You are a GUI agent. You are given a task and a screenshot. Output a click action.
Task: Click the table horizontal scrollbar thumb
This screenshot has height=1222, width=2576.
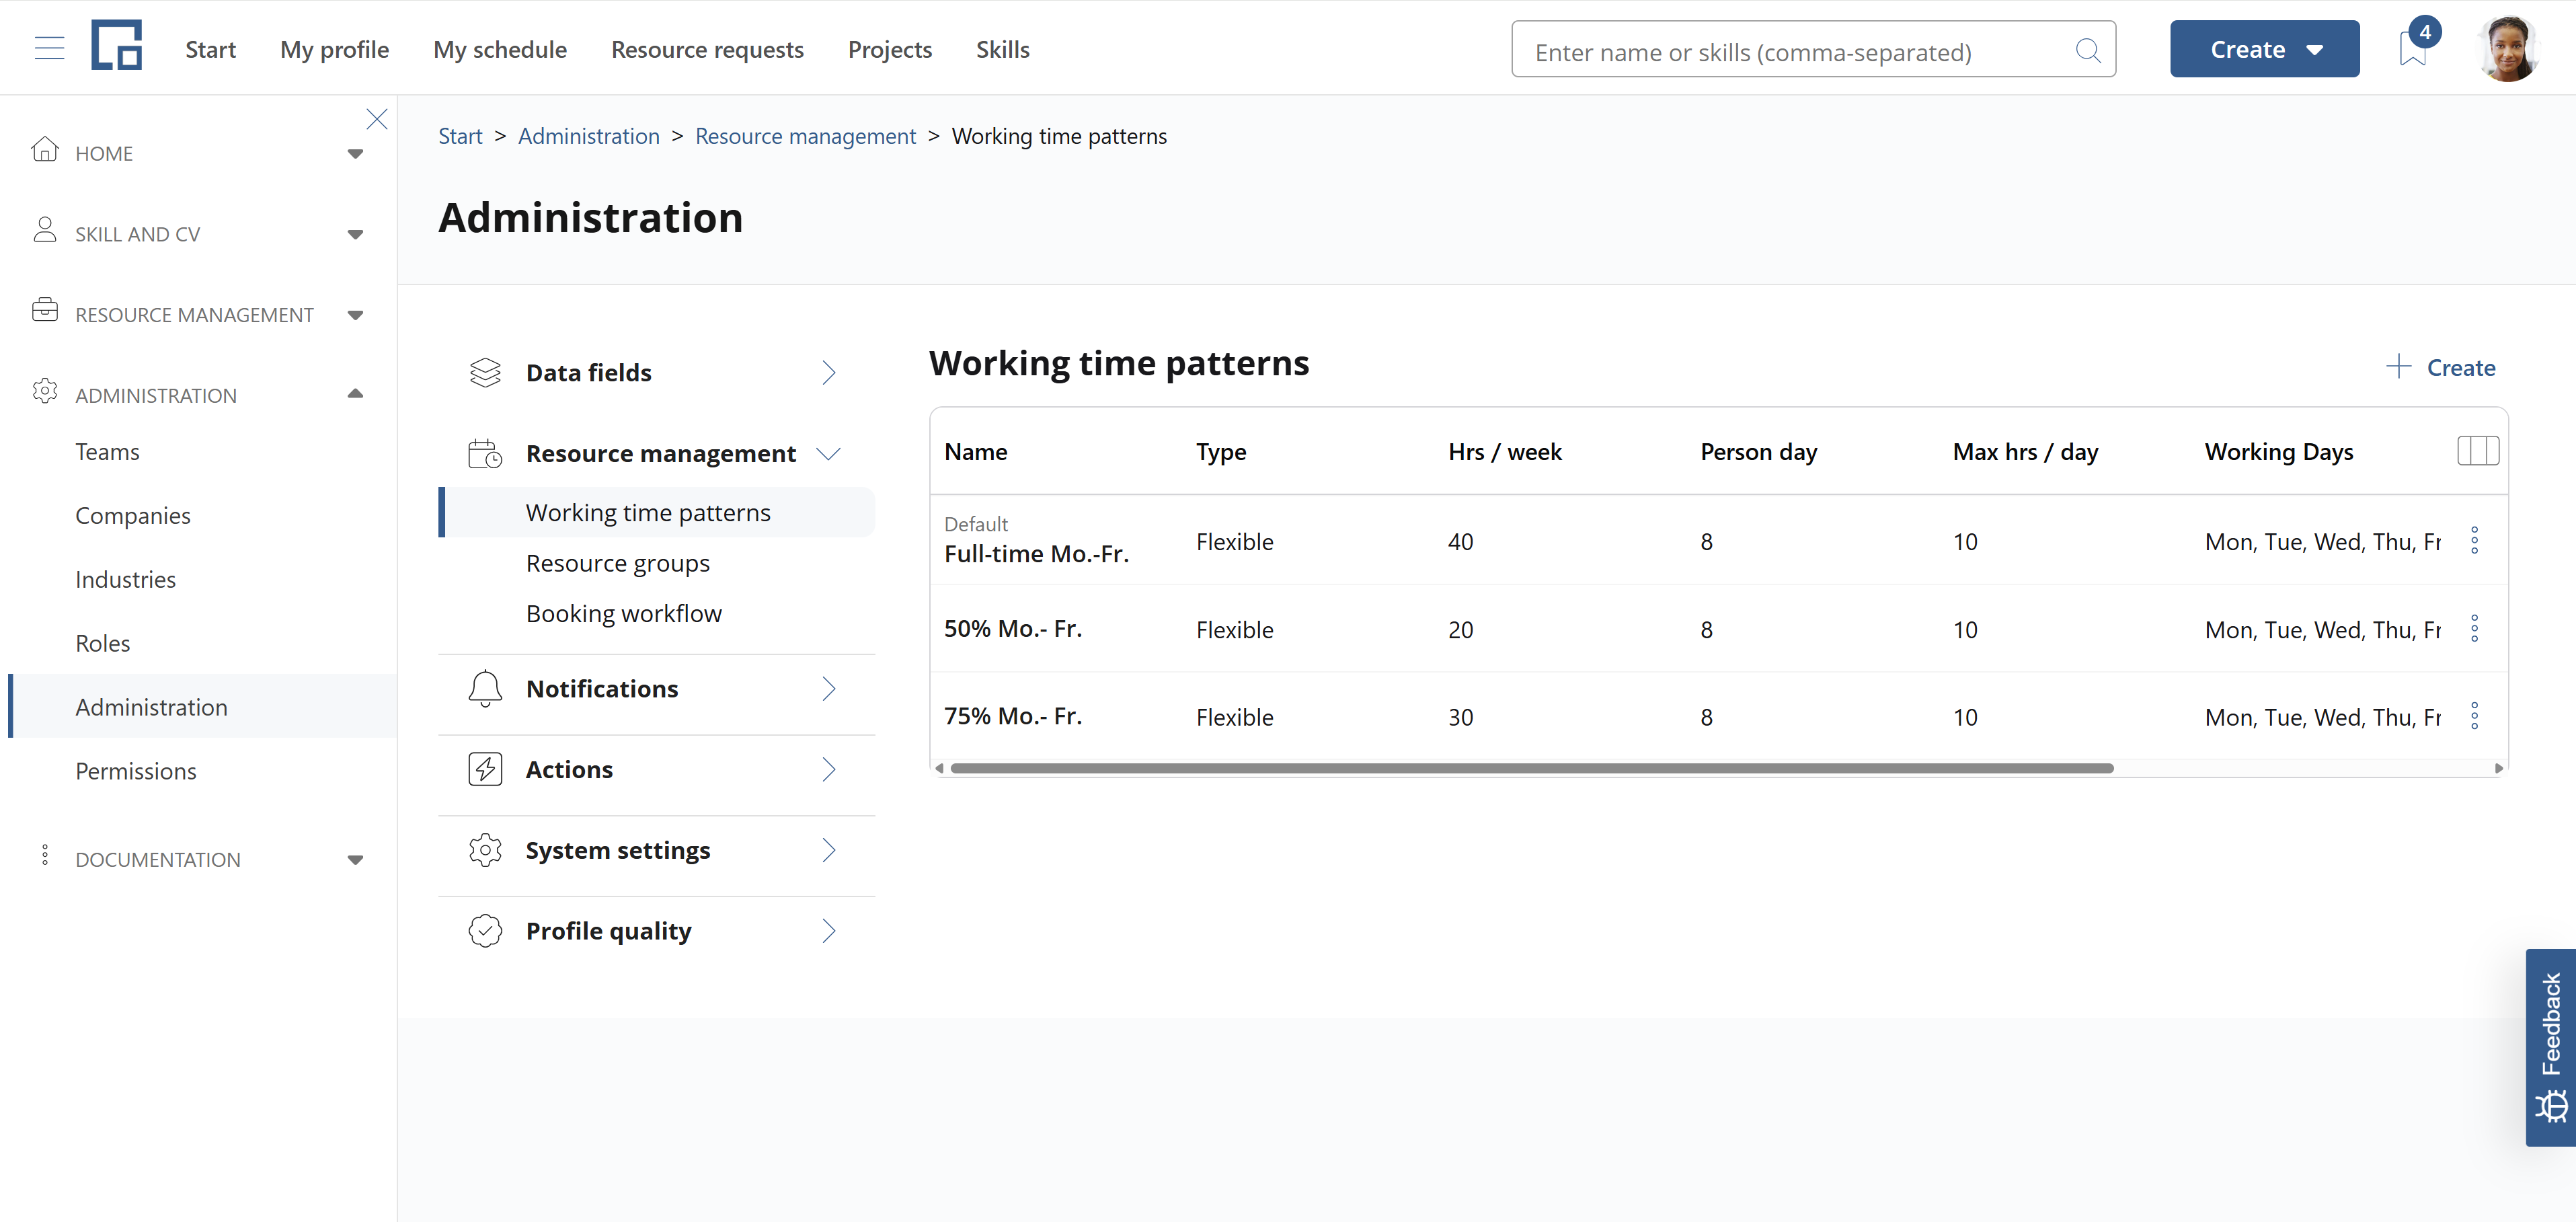pos(1532,768)
